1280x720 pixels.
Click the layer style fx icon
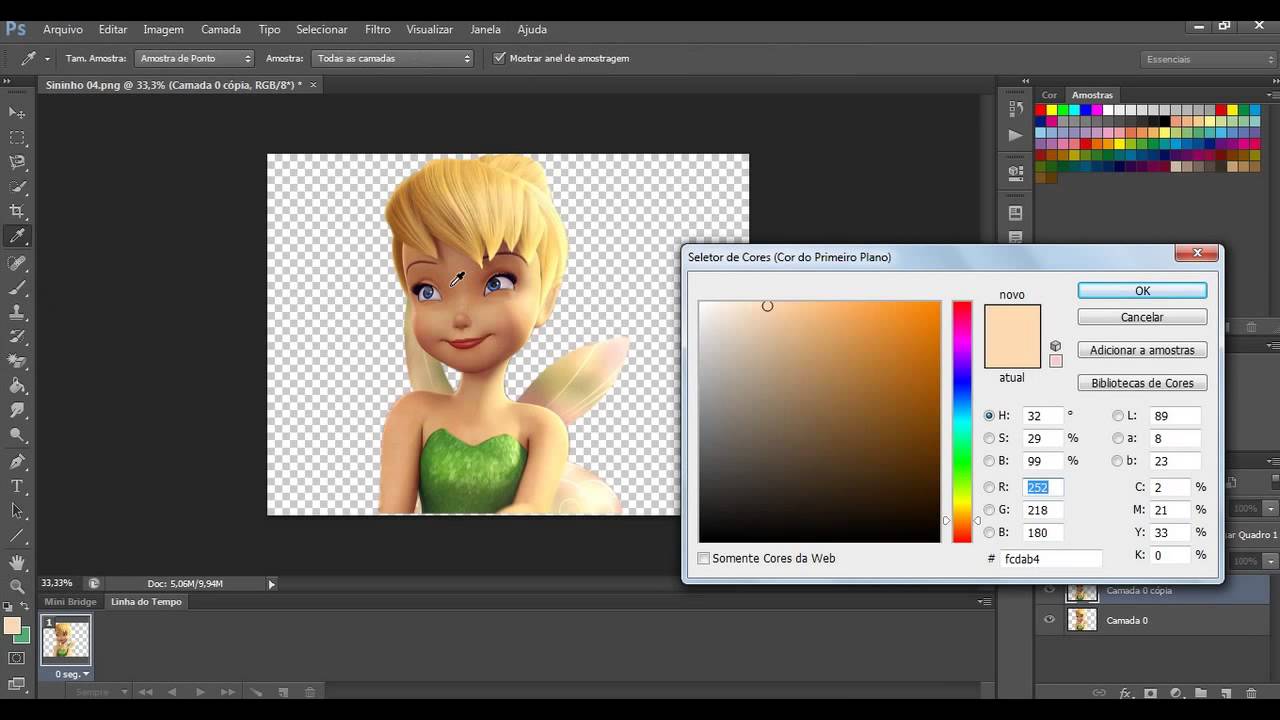tap(1125, 693)
